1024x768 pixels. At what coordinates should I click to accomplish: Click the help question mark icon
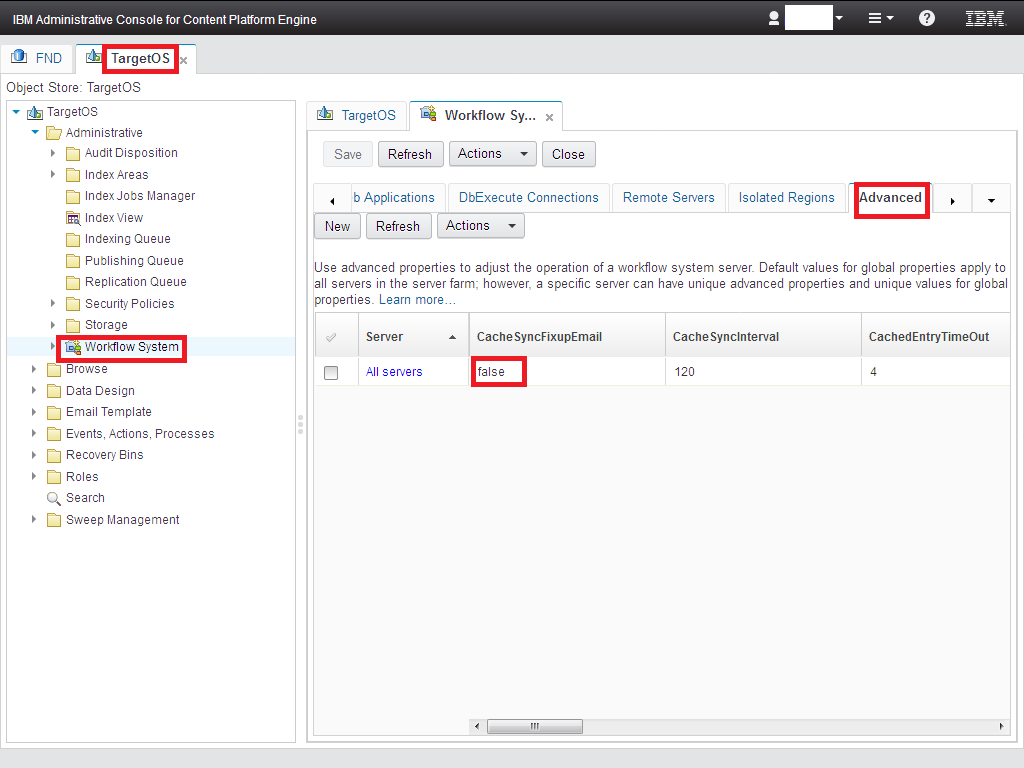(x=925, y=17)
